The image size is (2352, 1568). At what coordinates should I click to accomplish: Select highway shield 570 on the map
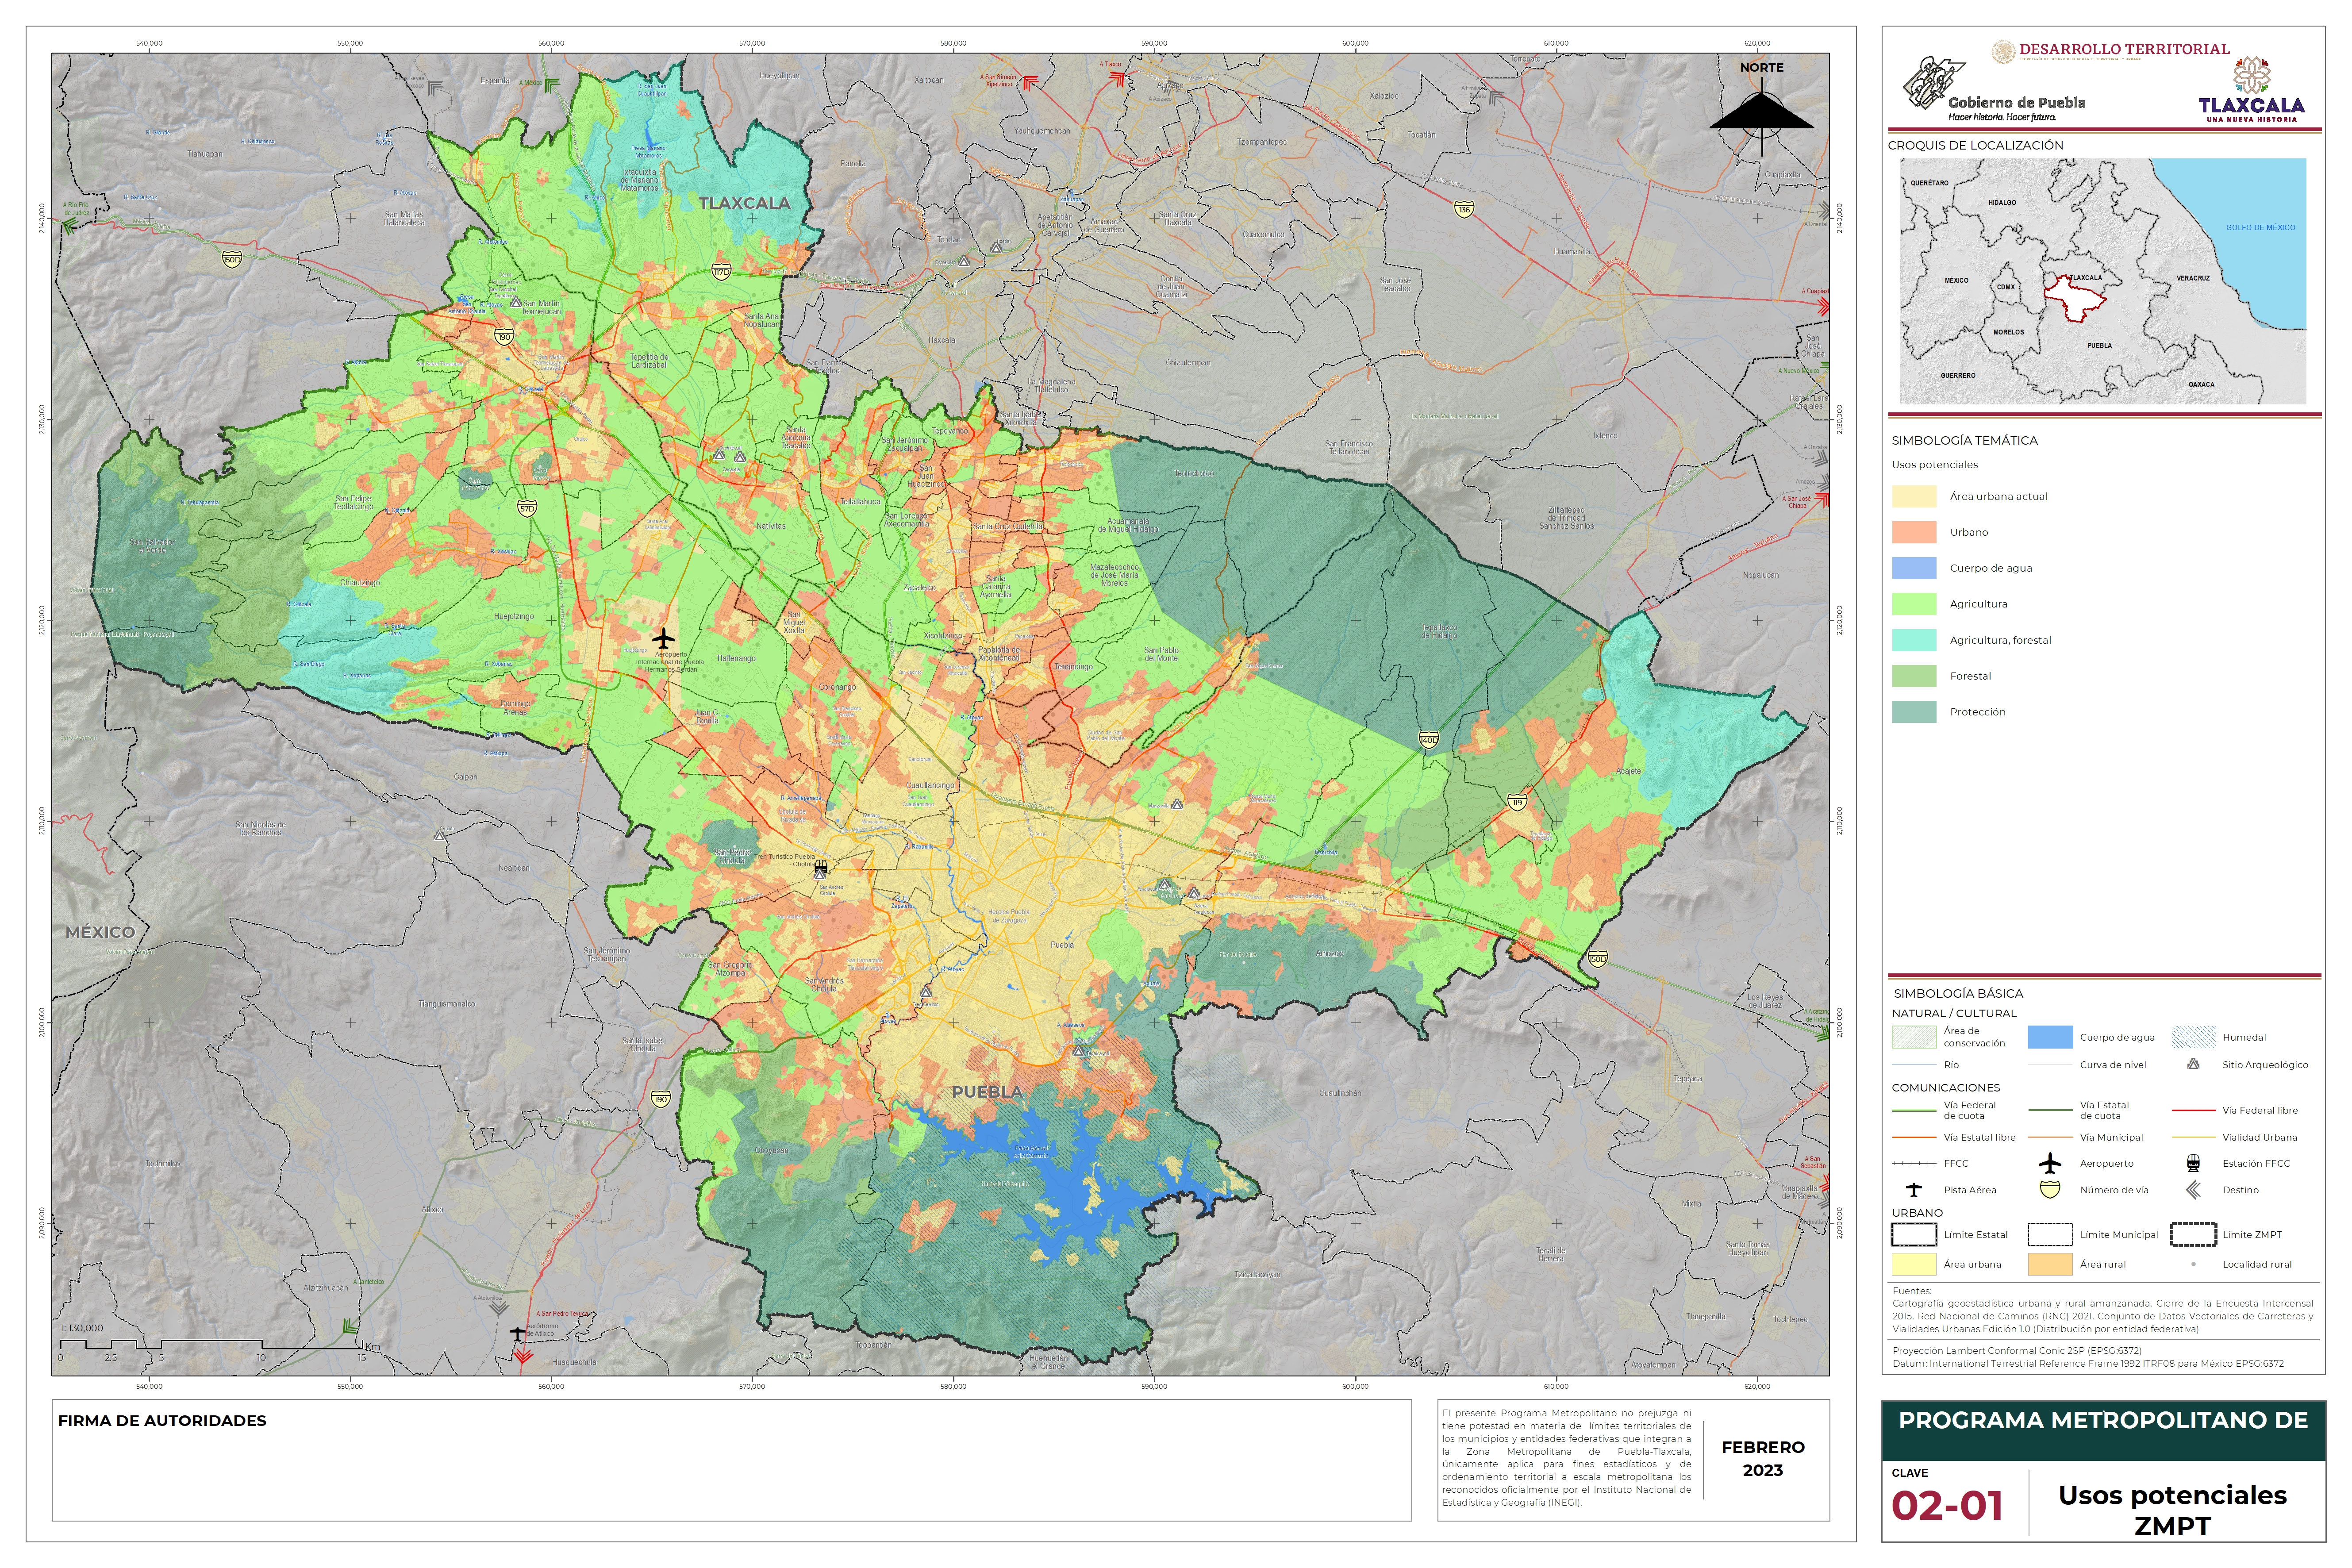tap(527, 508)
